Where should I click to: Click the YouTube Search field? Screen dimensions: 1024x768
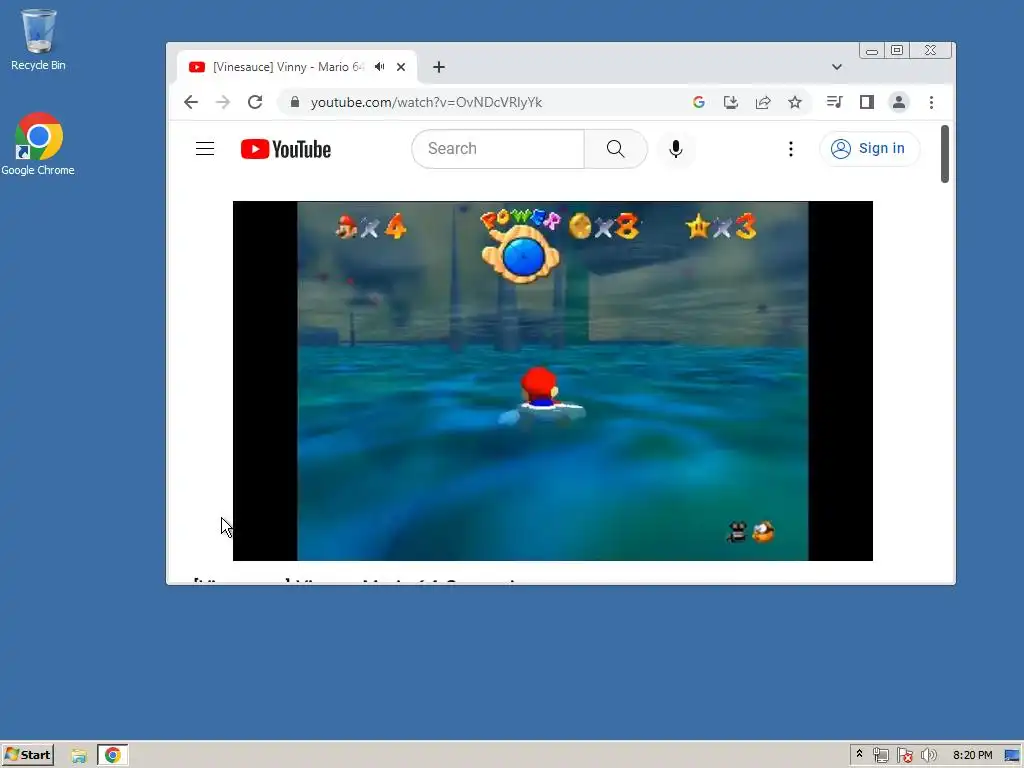[498, 149]
